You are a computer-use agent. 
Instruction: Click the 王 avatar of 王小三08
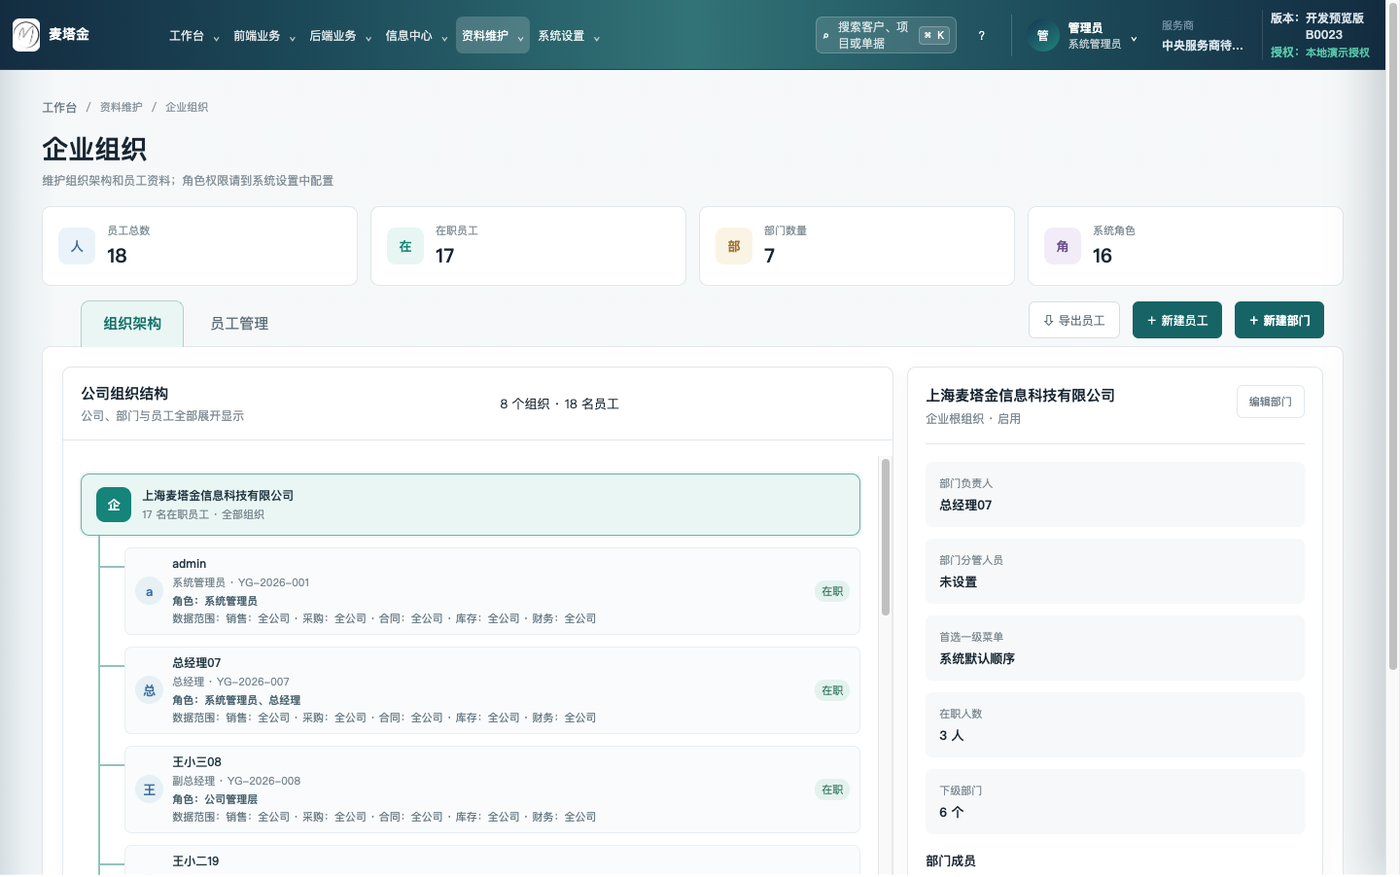149,789
